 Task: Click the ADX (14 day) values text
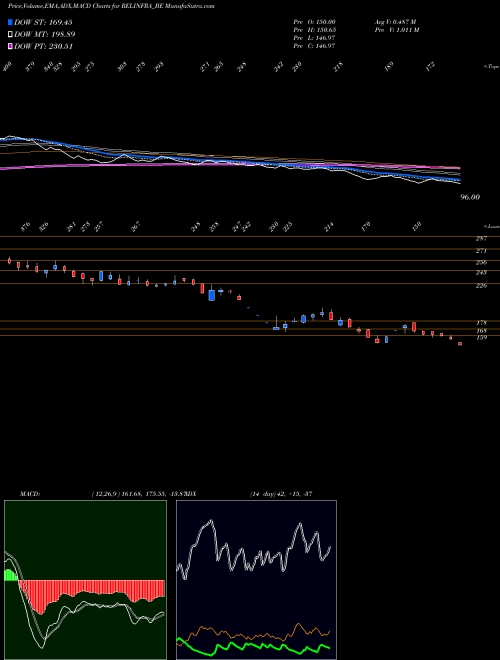(x=280, y=493)
